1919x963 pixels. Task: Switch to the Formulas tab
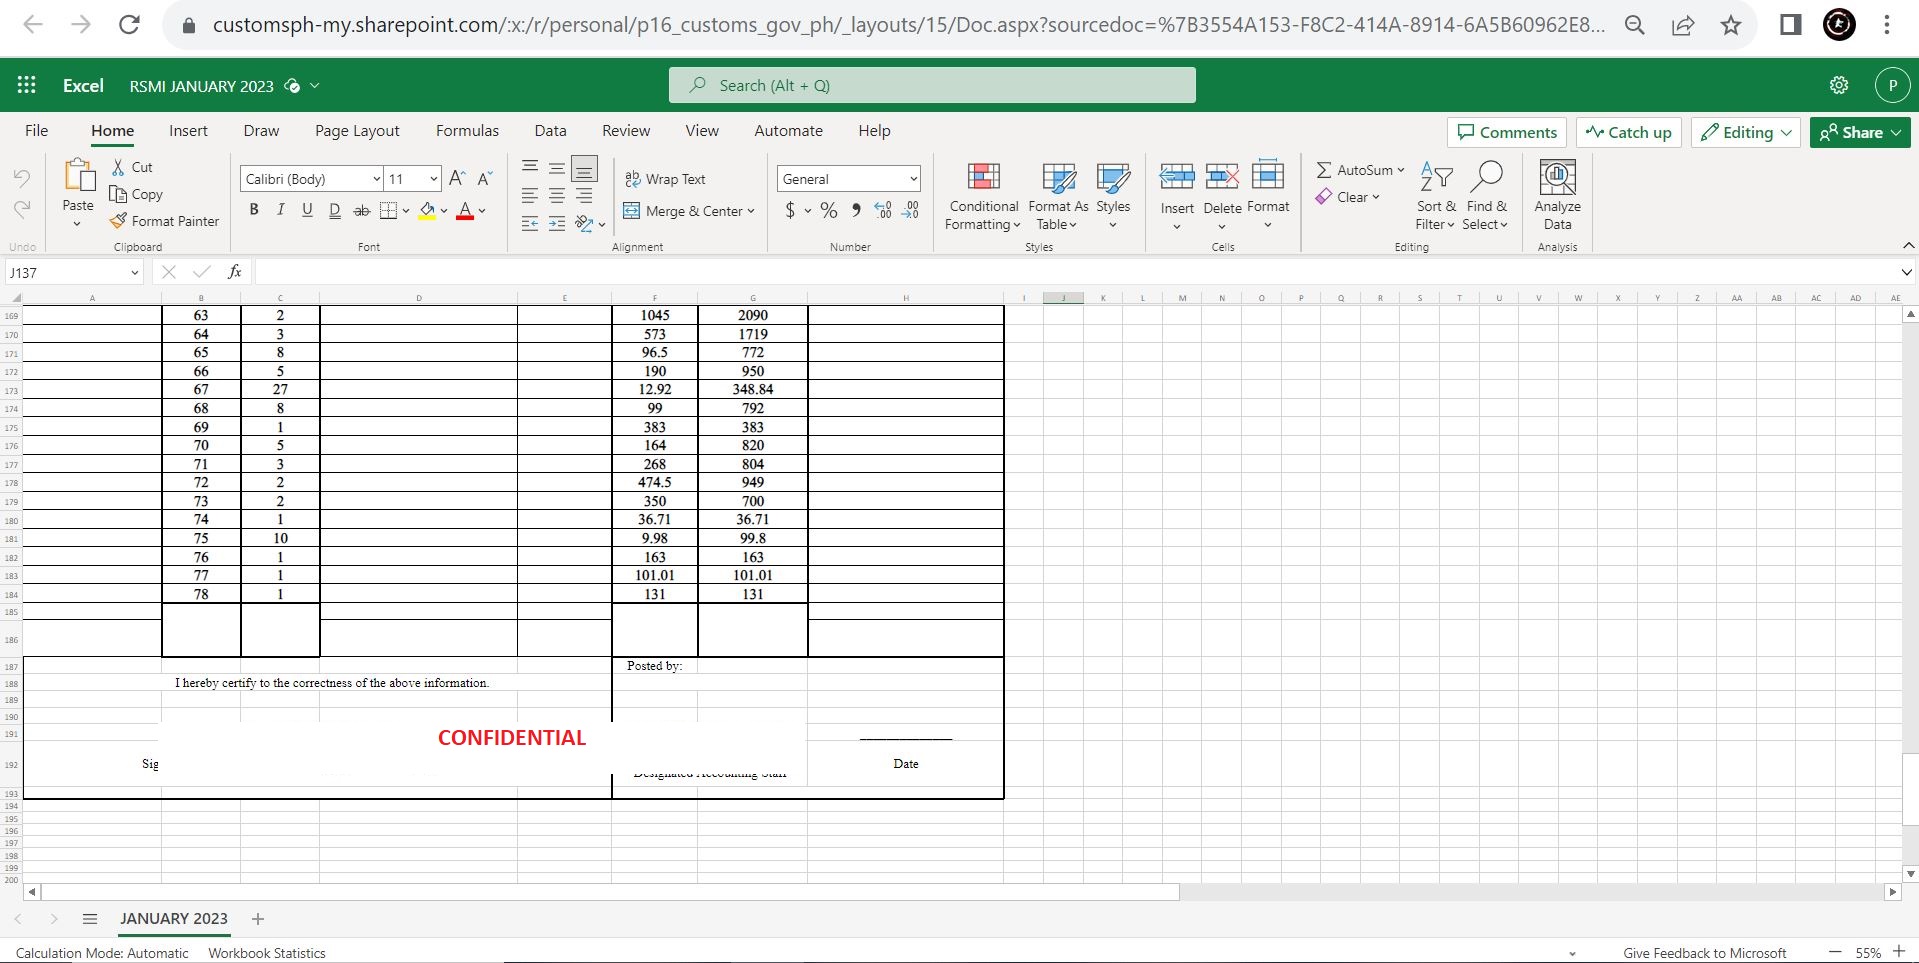click(467, 131)
